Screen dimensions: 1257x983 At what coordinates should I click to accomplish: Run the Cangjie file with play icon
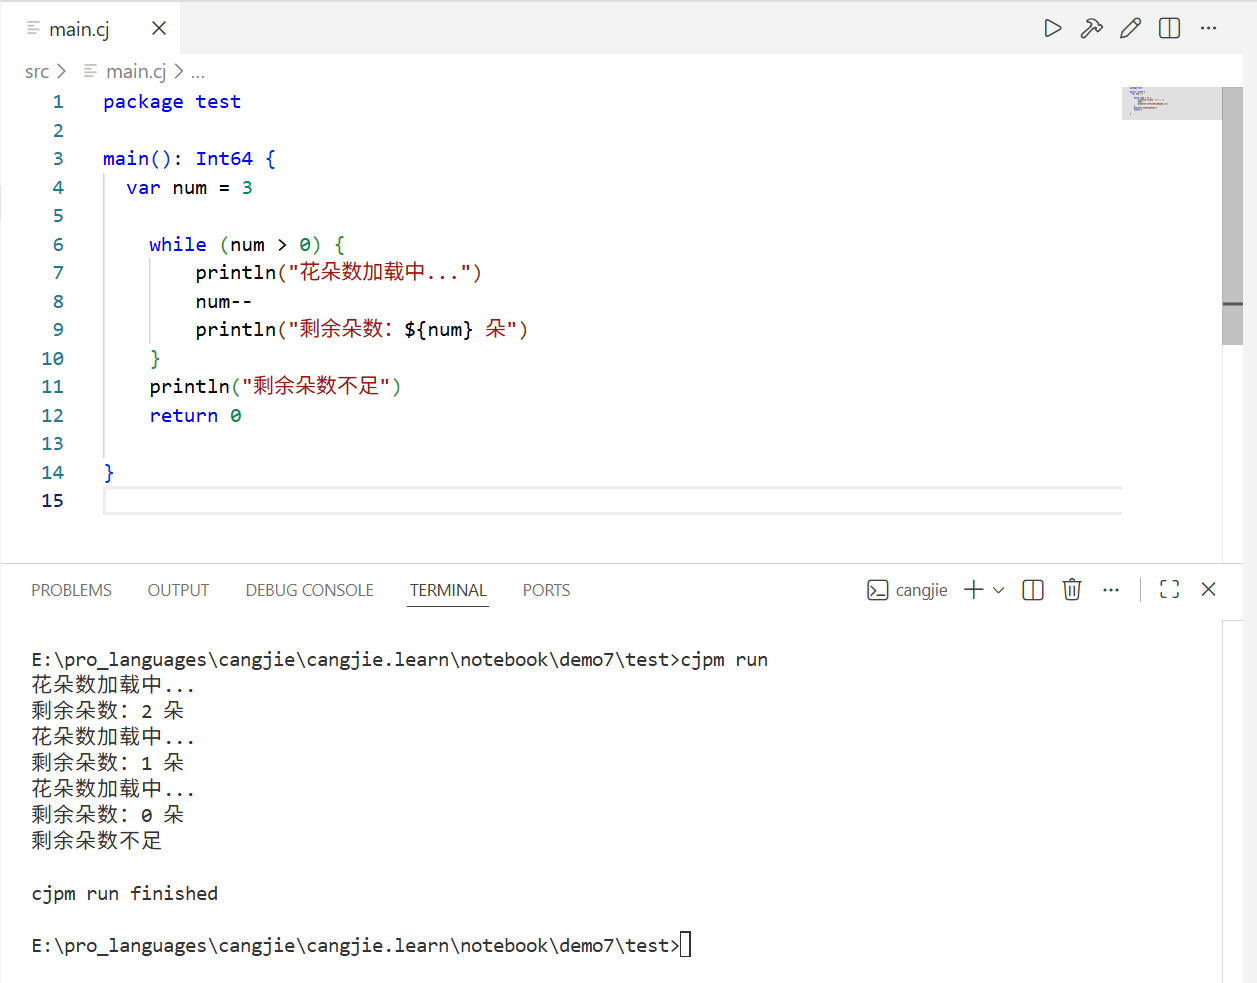click(x=1052, y=28)
